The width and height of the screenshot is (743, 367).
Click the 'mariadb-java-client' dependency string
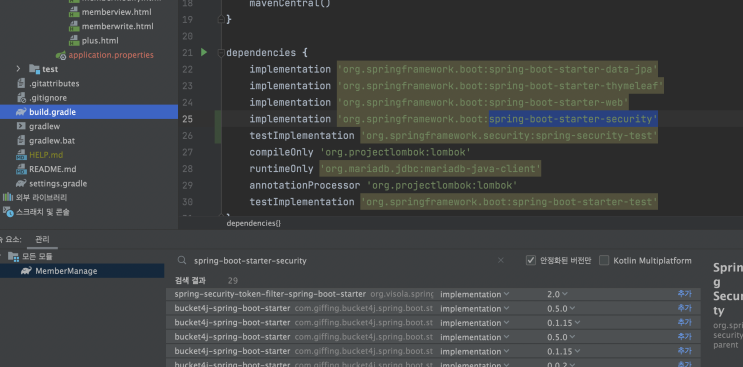pos(430,169)
